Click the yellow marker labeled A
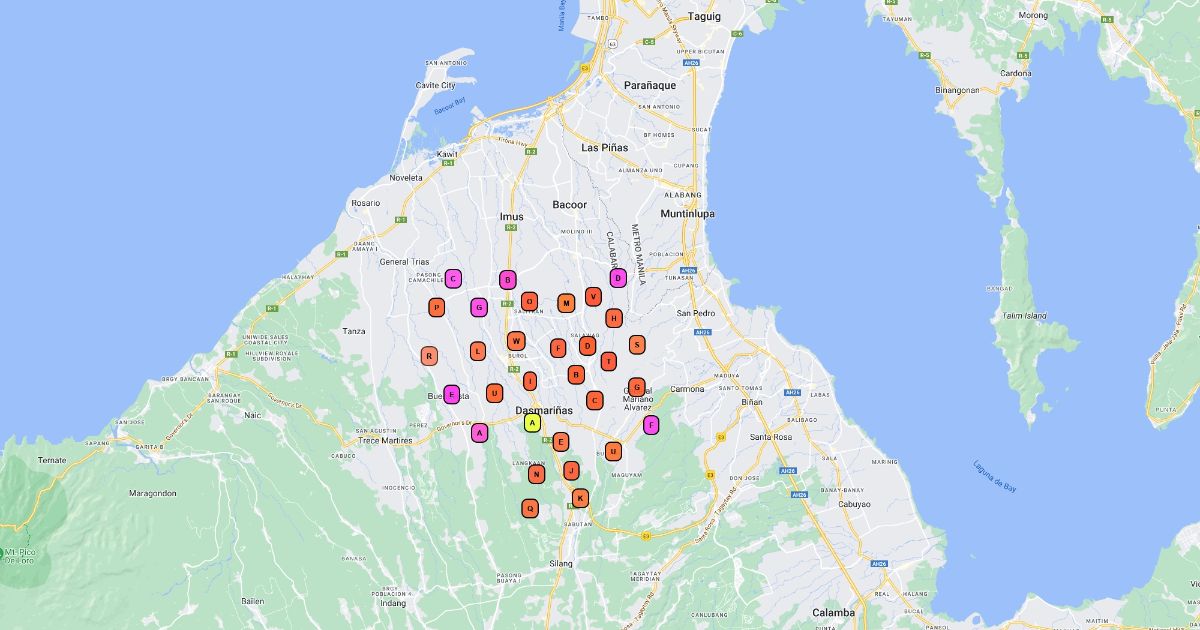 (x=533, y=423)
